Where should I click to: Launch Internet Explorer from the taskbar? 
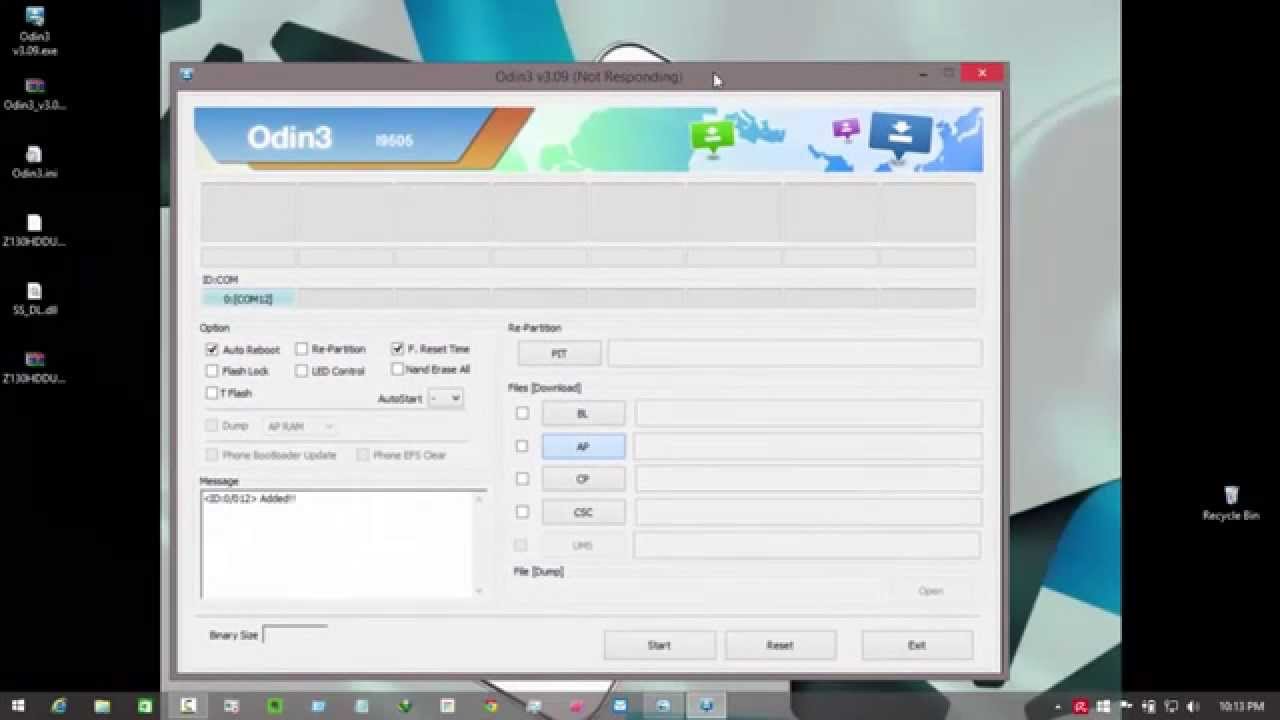[59, 706]
